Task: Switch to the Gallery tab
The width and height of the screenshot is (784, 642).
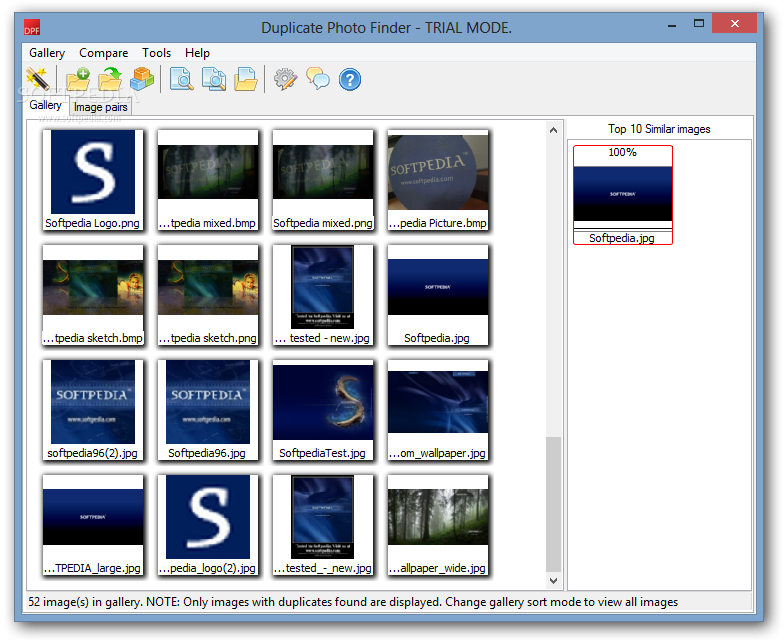Action: 46,105
